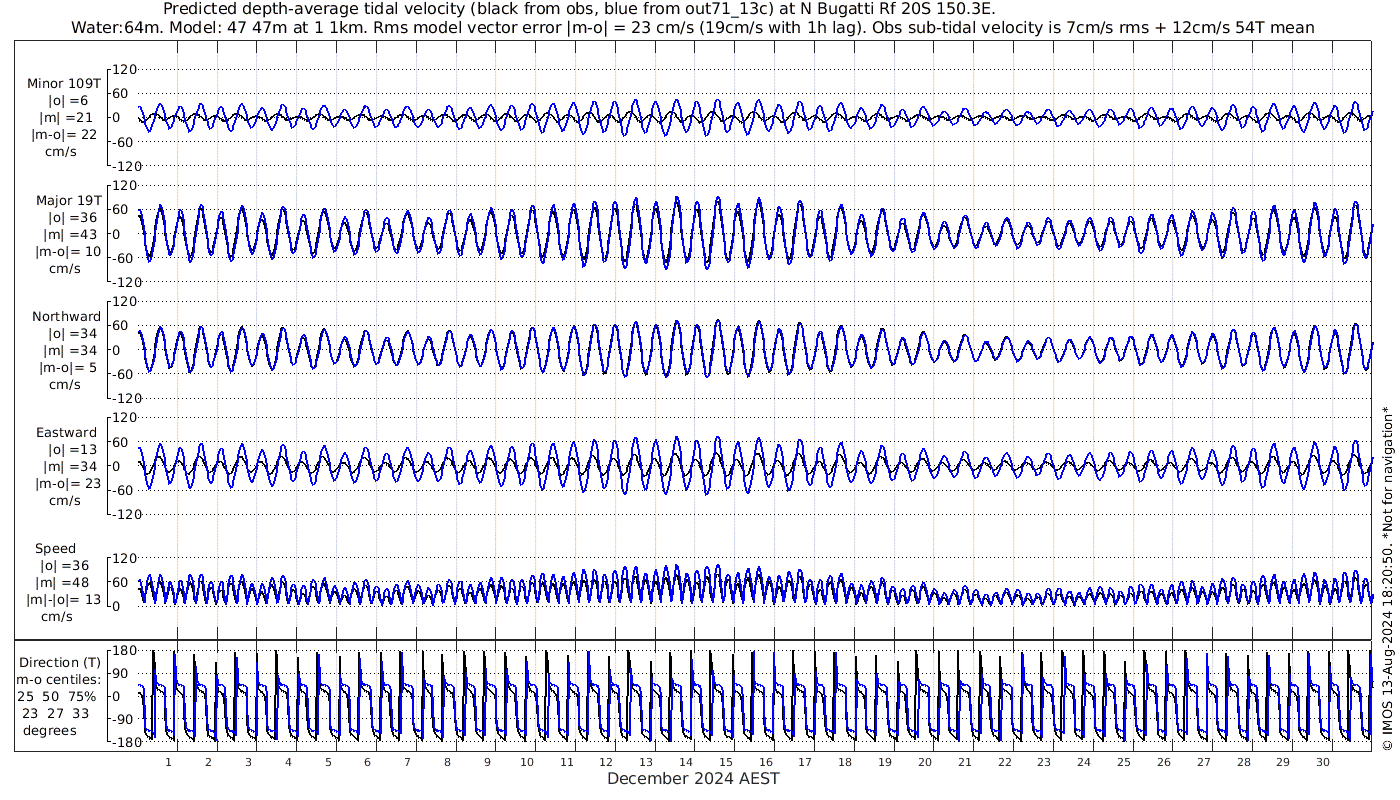The height and width of the screenshot is (800, 1400).
Task: Click day 10 on the date axis
Action: tap(526, 762)
